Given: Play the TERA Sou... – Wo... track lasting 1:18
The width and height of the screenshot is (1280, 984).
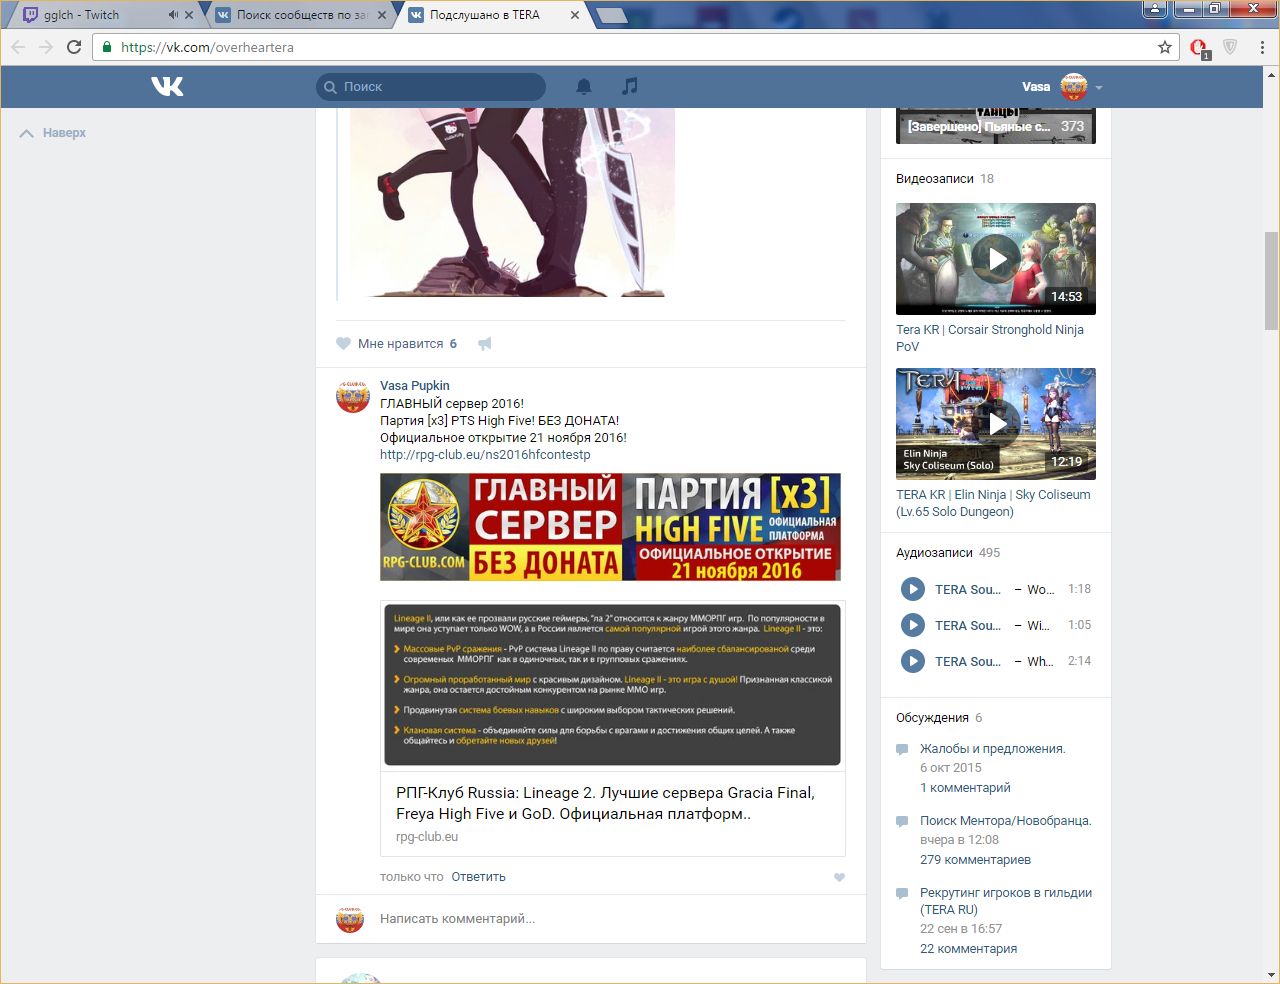Looking at the screenshot, I should 913,589.
